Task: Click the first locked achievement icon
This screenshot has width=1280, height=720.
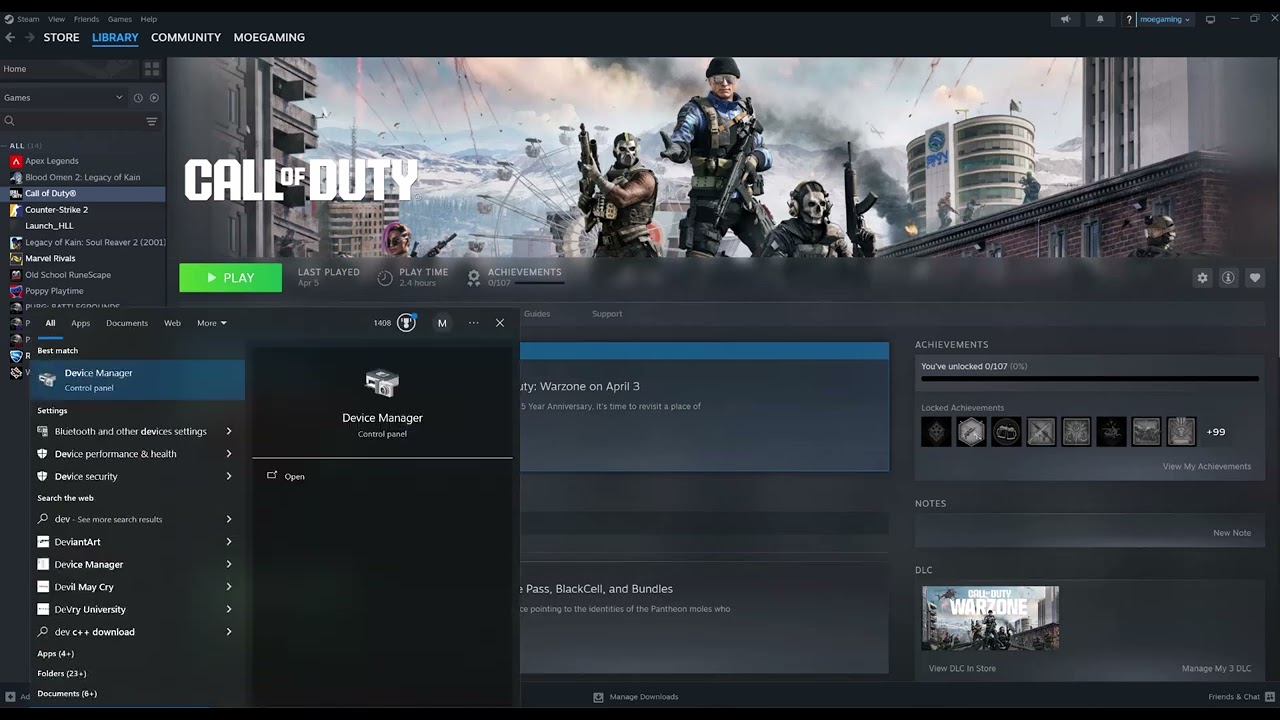Action: click(936, 432)
